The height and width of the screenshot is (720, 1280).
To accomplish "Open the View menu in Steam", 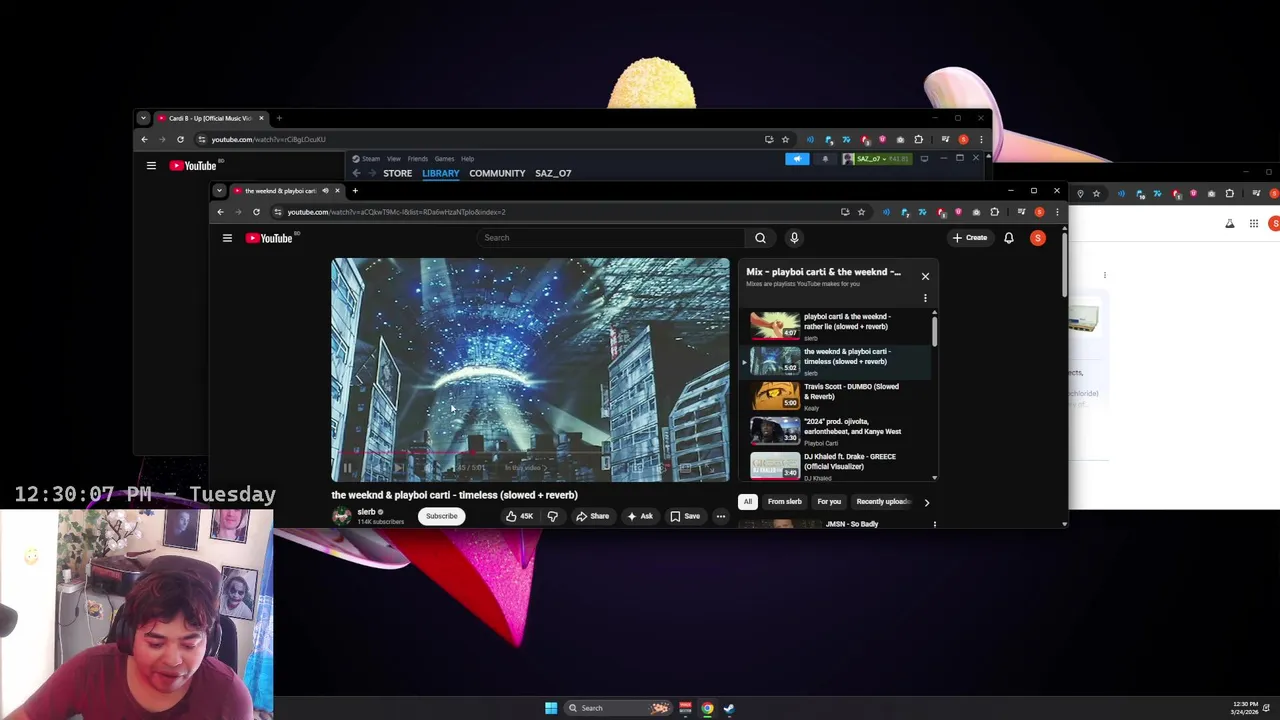I will click(394, 159).
